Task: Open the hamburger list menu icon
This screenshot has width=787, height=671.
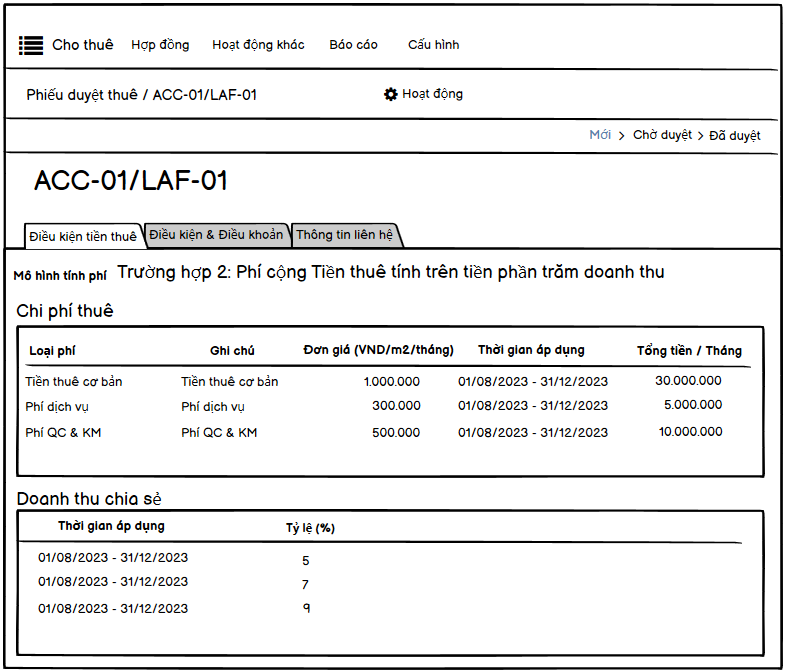Action: (x=31, y=45)
